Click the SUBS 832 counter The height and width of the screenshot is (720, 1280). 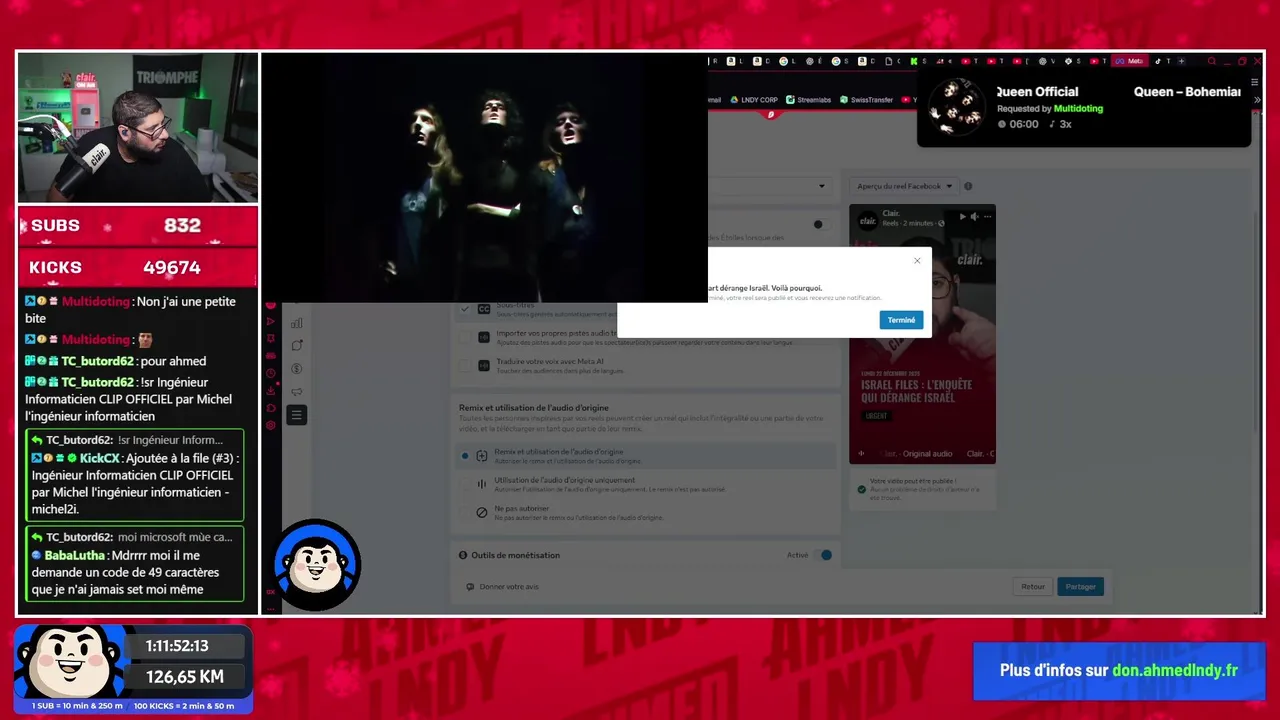point(137,226)
